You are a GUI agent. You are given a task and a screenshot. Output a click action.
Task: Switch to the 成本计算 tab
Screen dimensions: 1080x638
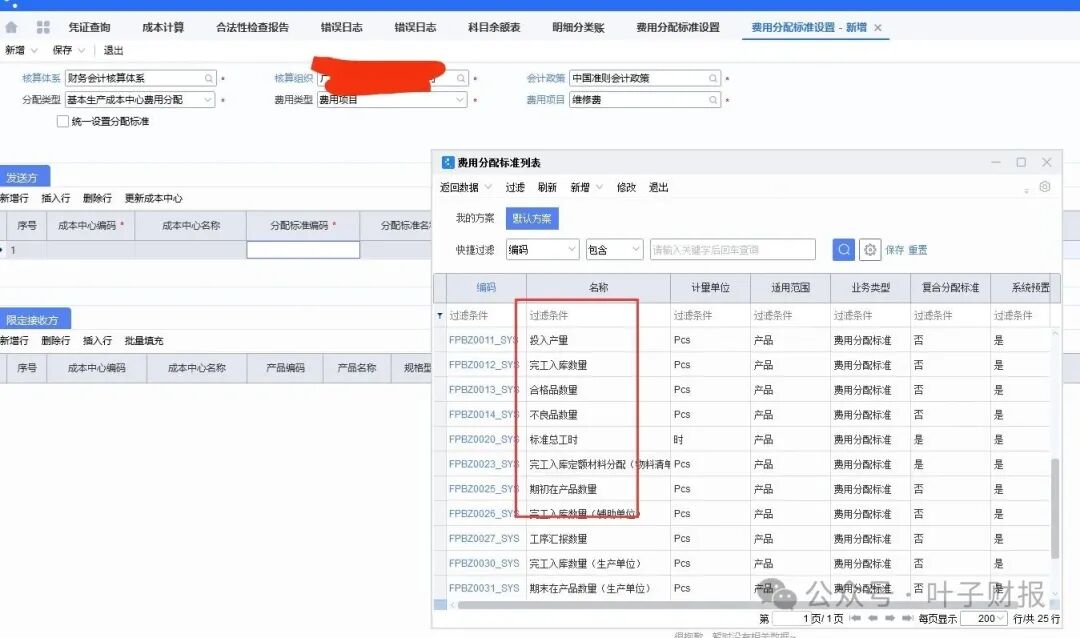click(163, 28)
